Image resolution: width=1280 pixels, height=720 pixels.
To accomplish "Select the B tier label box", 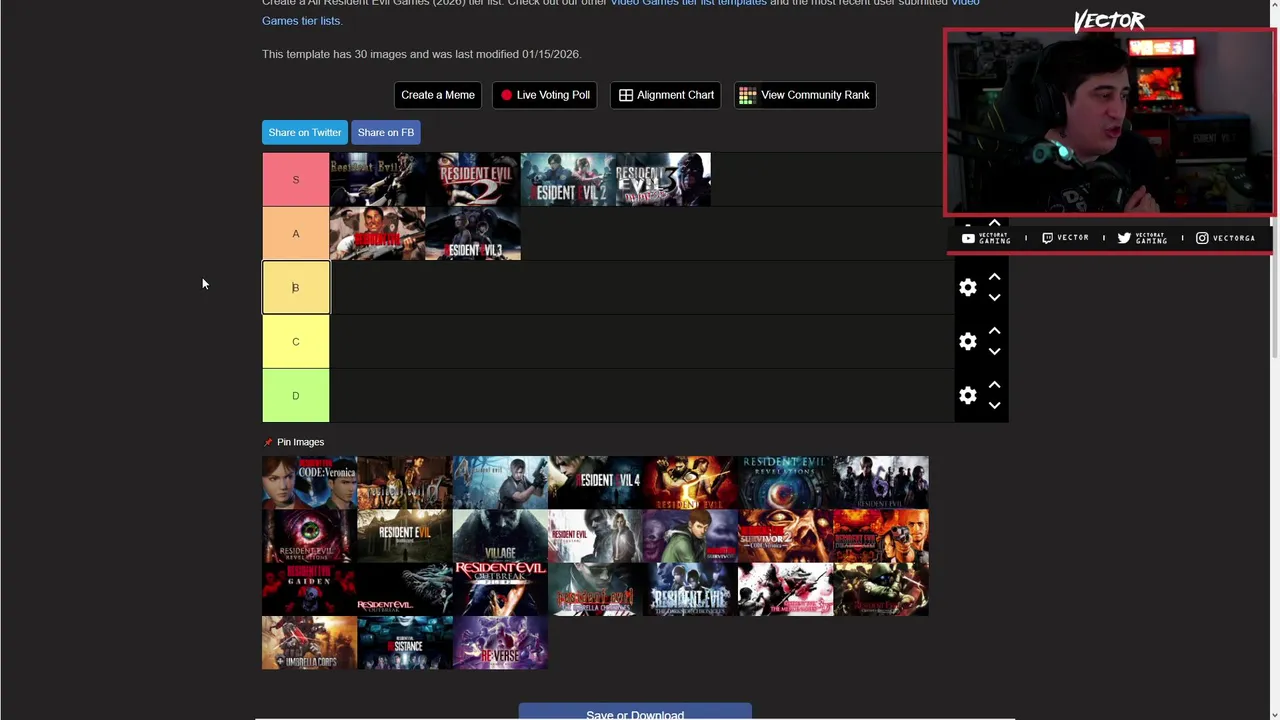I will [x=296, y=288].
